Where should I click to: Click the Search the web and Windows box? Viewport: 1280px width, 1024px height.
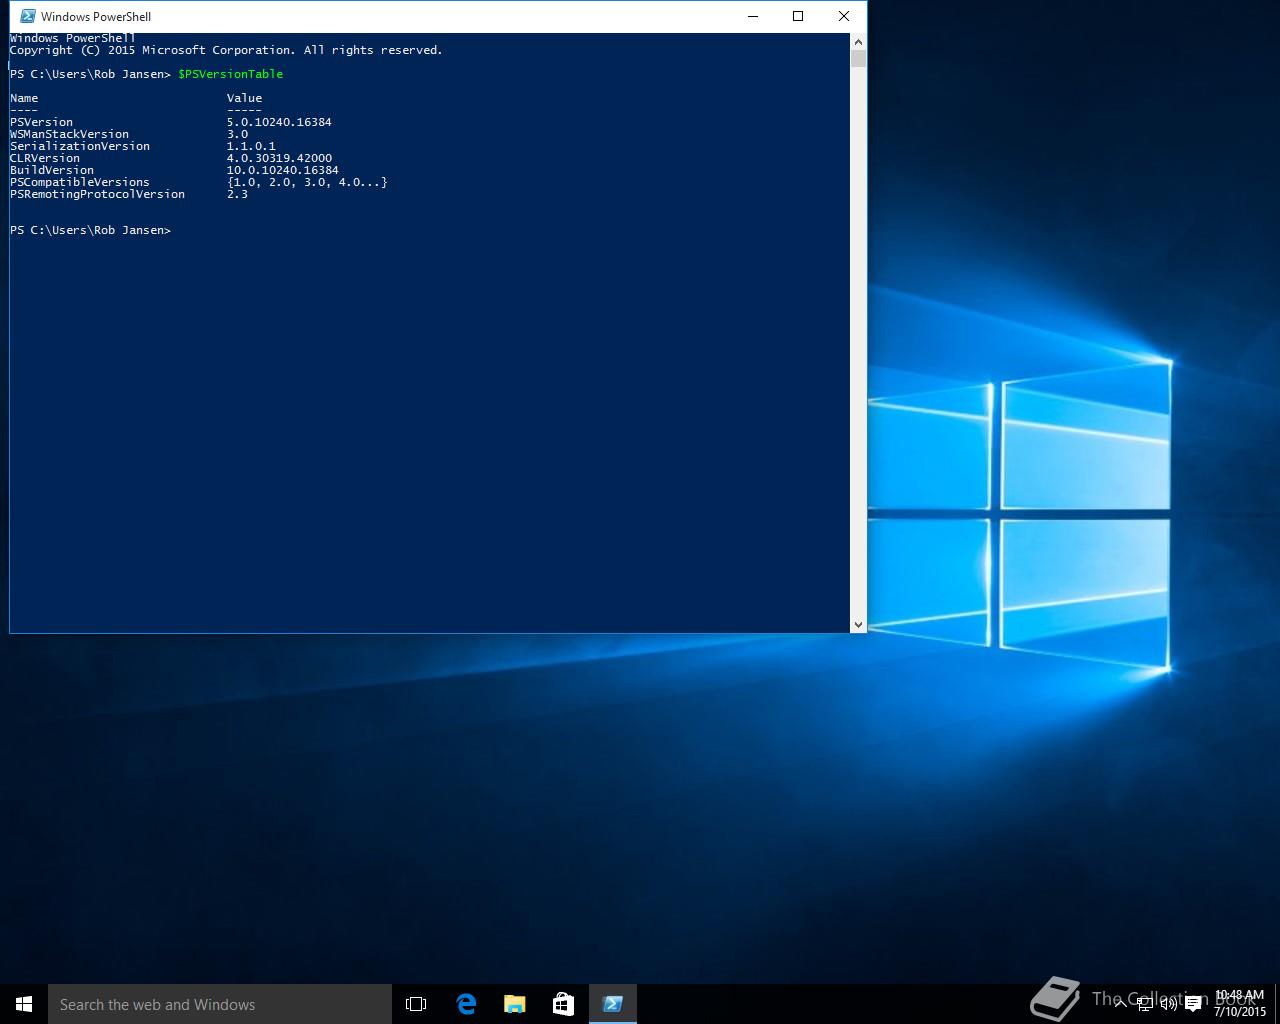pyautogui.click(x=220, y=1004)
